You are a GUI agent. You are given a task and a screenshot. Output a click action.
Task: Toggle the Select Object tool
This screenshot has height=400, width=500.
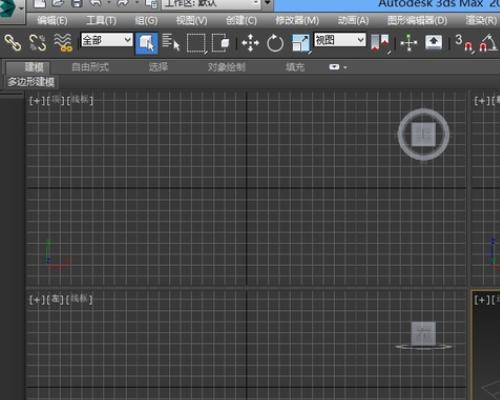point(147,43)
